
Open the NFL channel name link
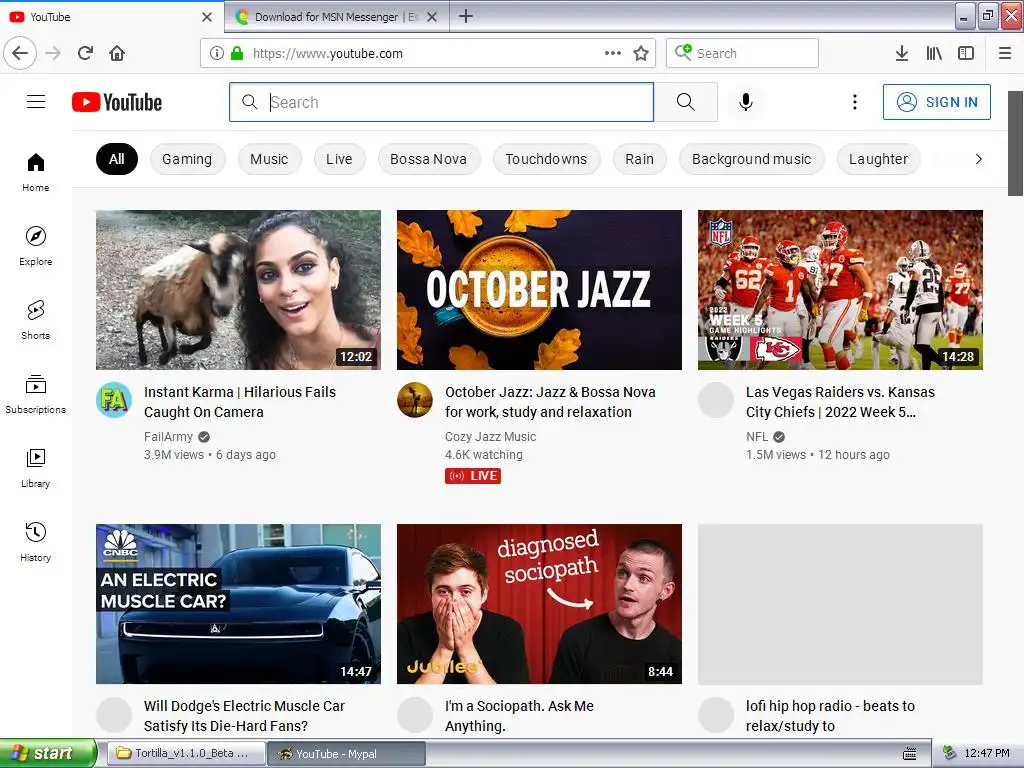click(757, 437)
